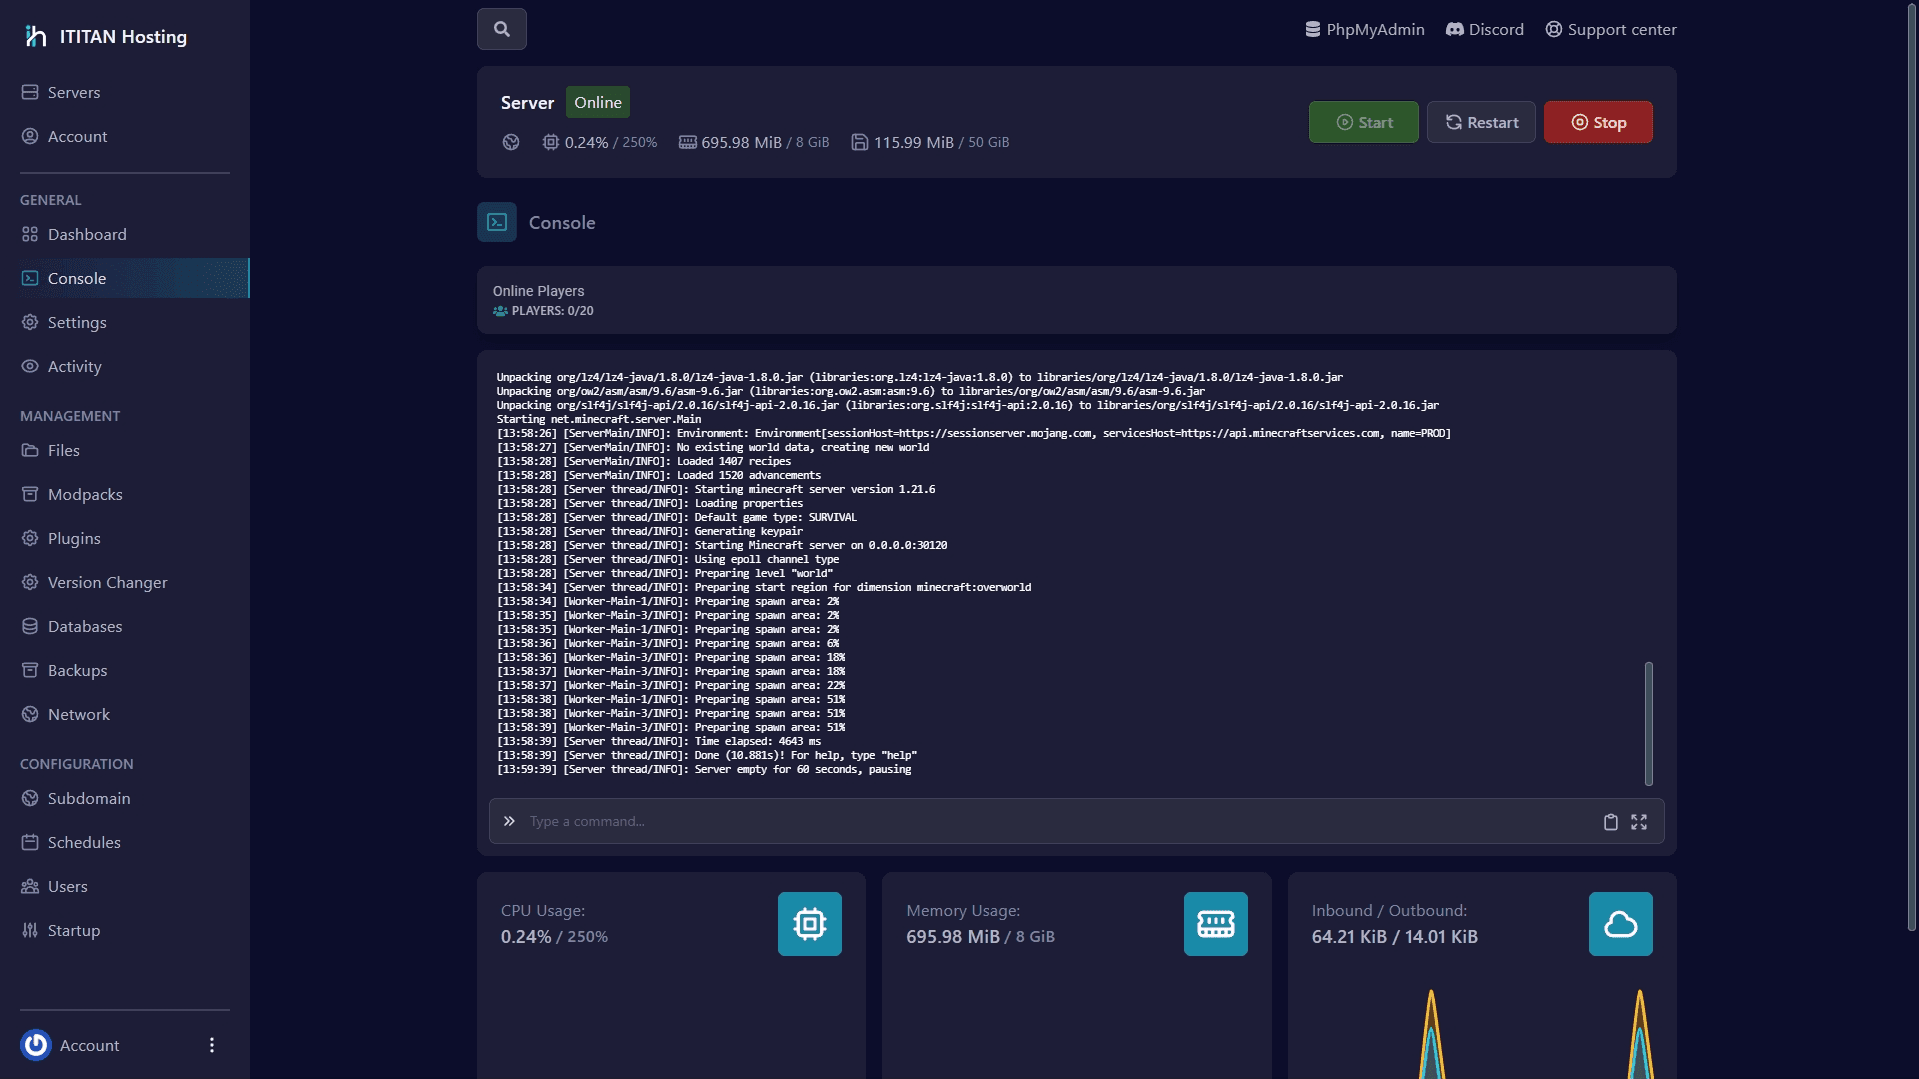Viewport: 1919px width, 1079px height.
Task: Select Console in sidebar
Action: pos(125,278)
